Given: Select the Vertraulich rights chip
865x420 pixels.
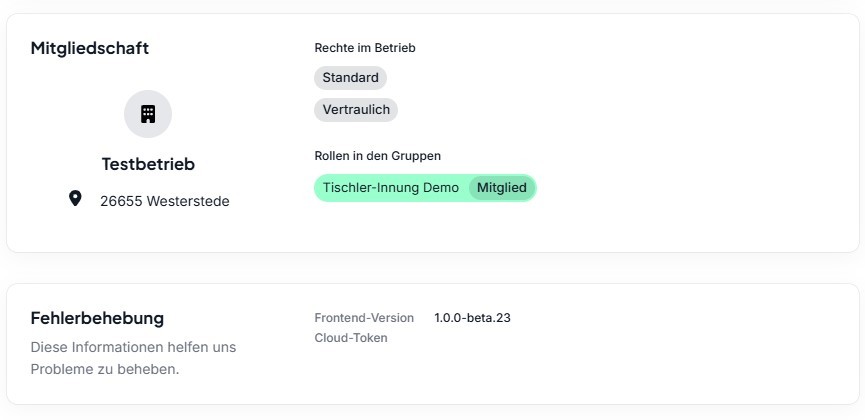Looking at the screenshot, I should [x=356, y=110].
